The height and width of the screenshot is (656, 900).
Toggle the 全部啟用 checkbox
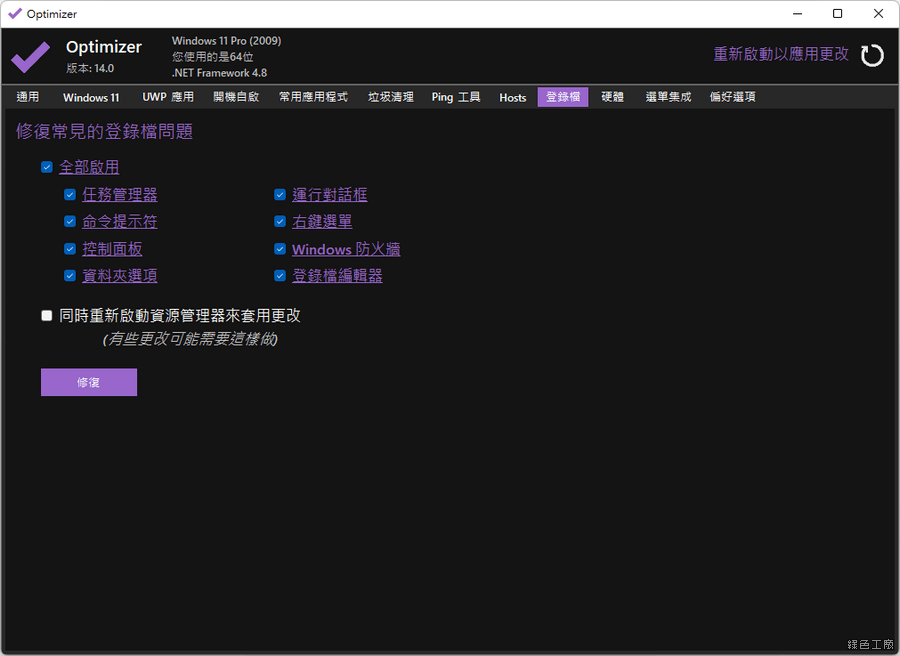point(47,168)
